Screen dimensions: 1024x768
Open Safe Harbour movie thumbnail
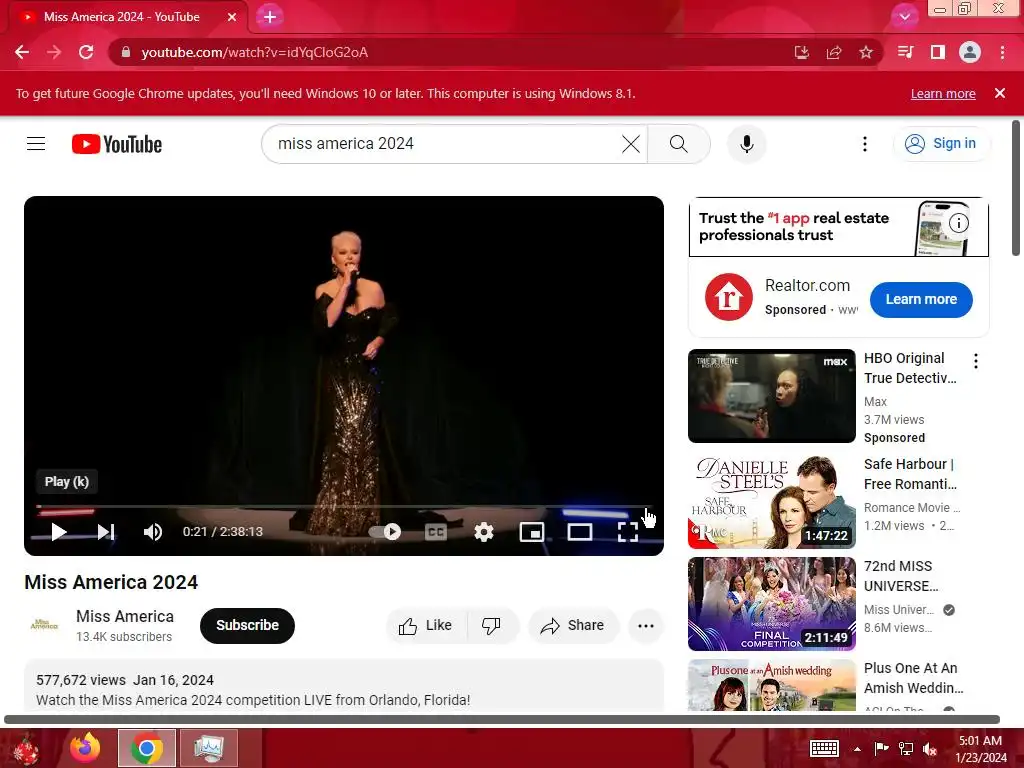[771, 502]
